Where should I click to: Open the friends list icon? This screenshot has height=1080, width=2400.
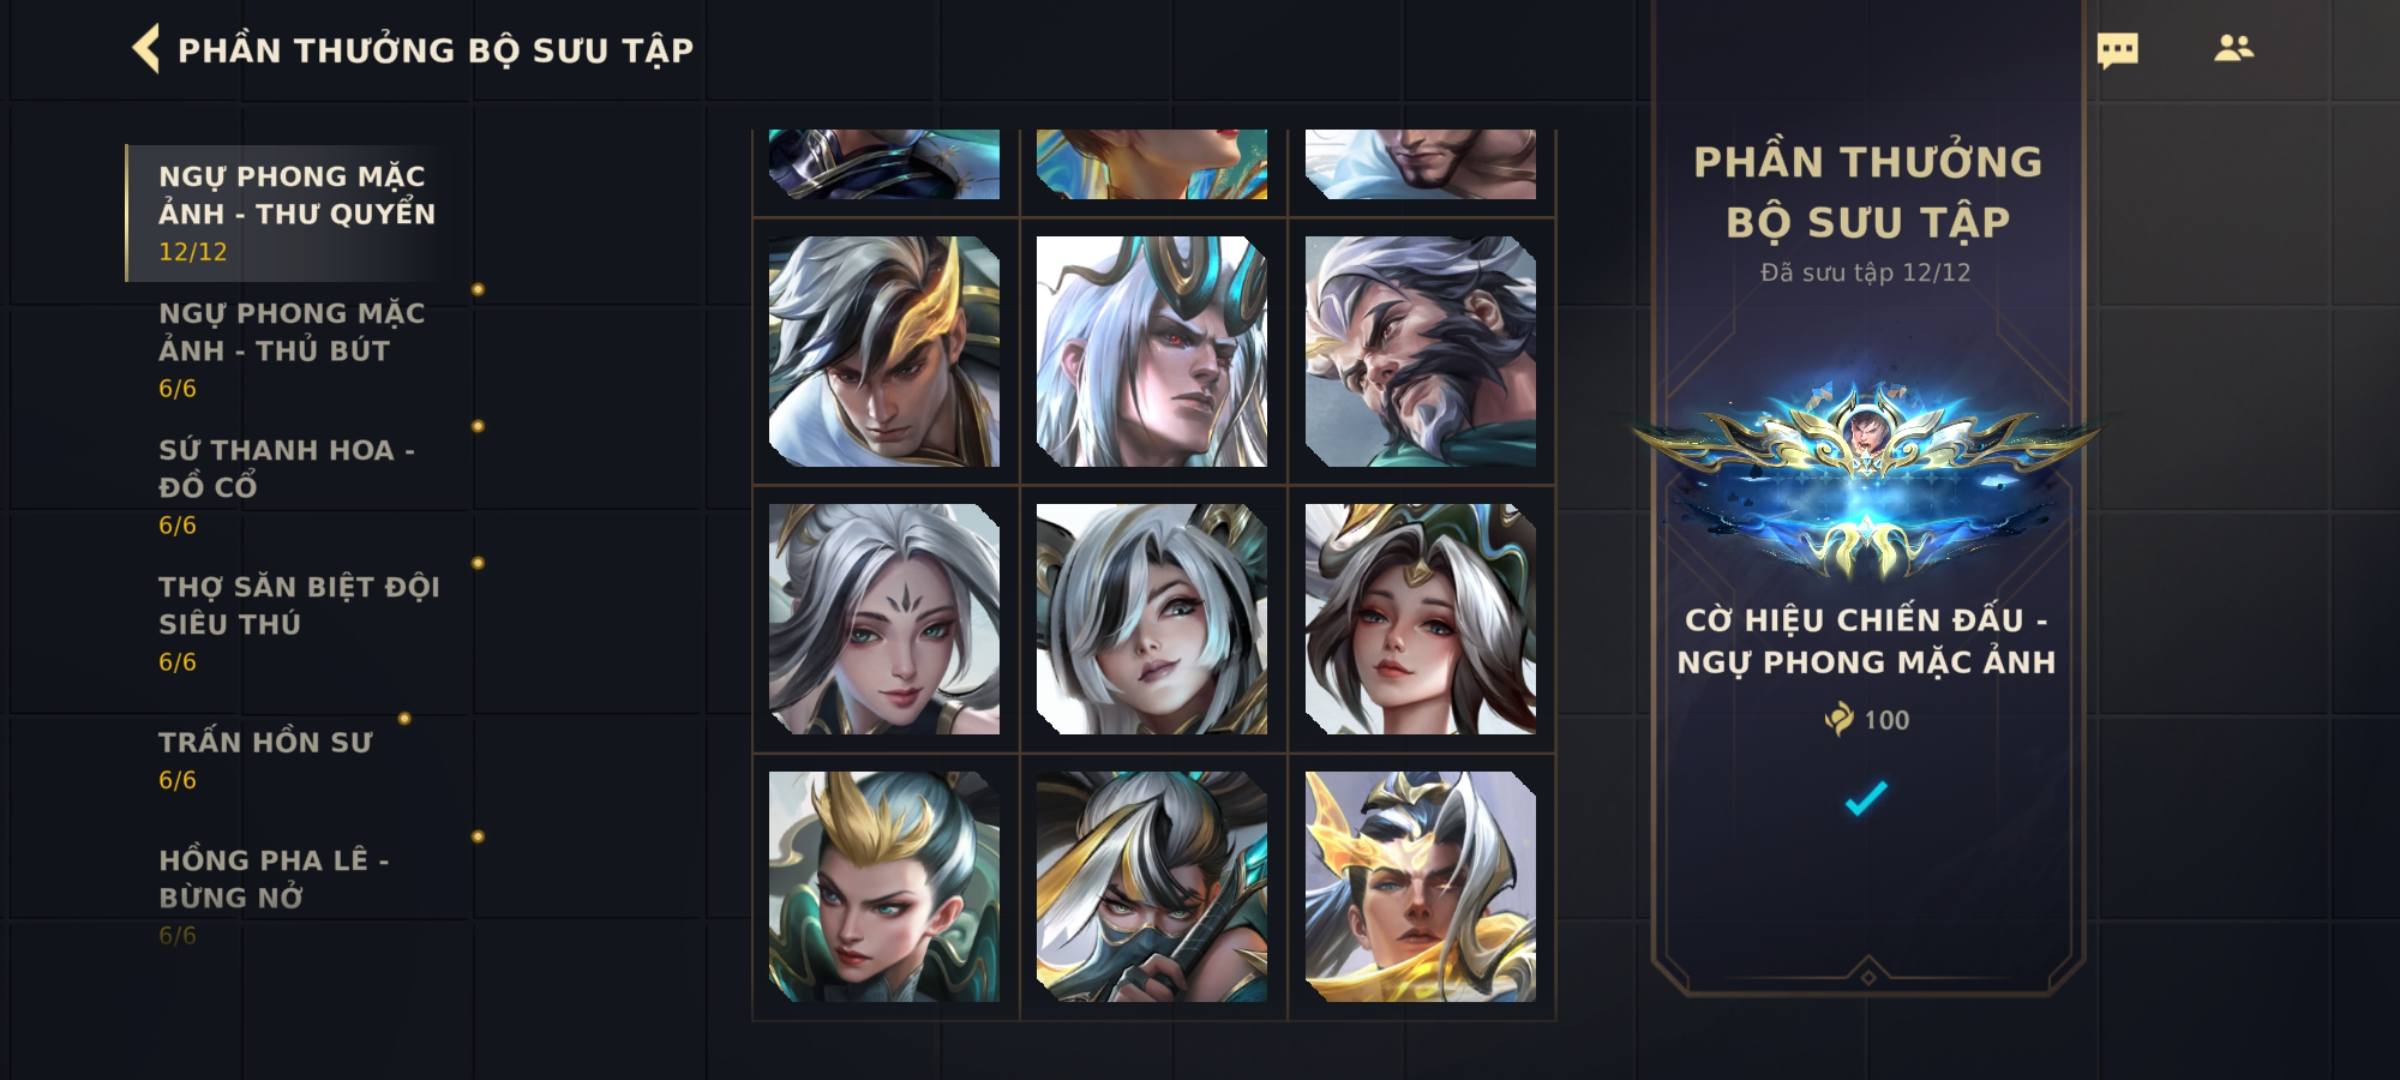point(2233,48)
